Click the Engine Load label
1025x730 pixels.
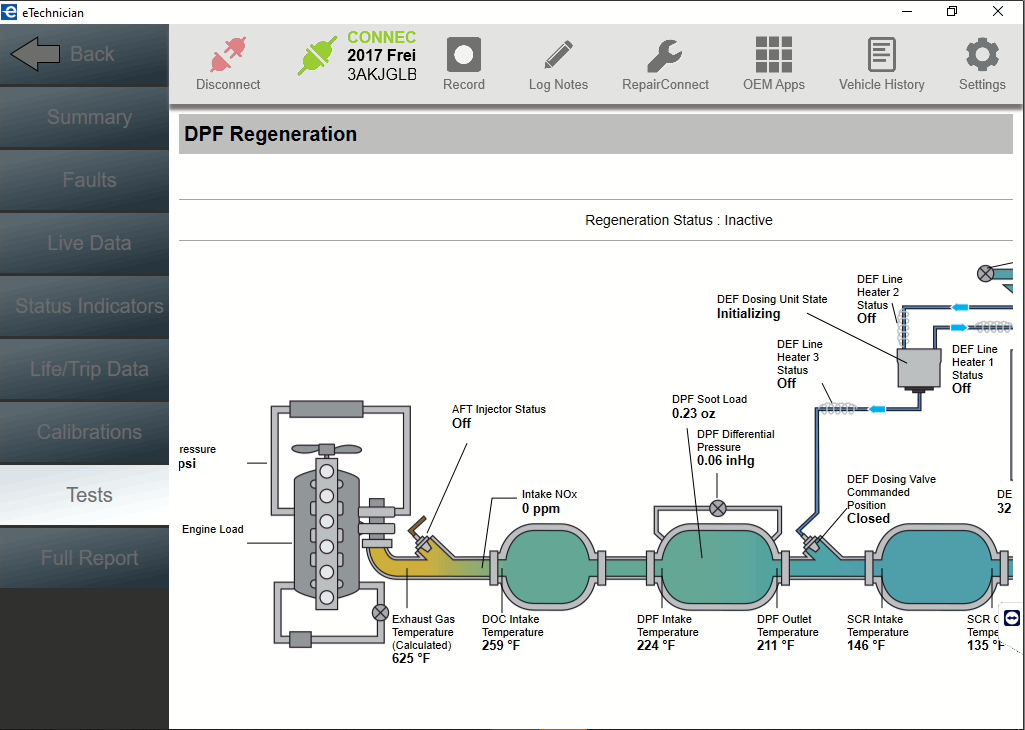(212, 529)
